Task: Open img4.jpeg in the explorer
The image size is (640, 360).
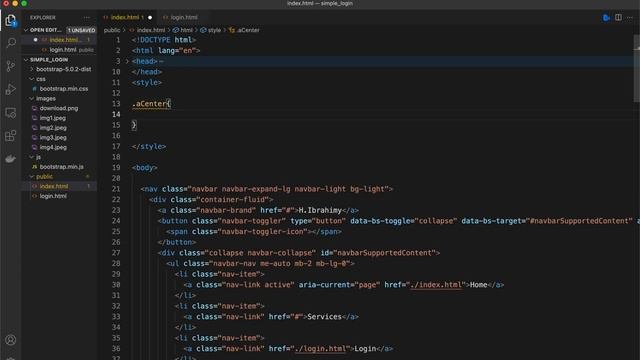Action: (53, 147)
